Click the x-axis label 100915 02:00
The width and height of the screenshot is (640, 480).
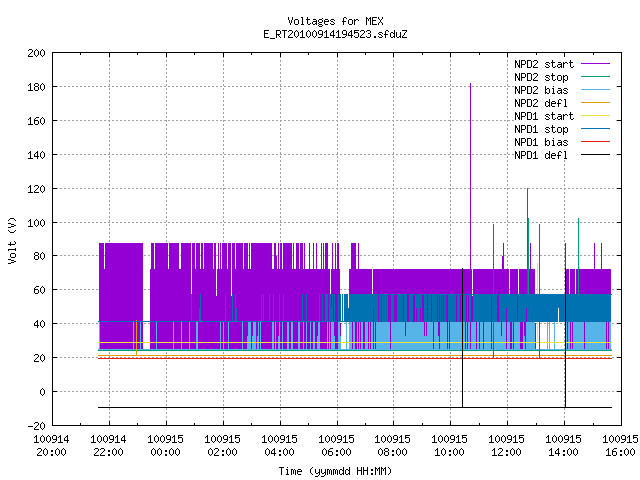tap(222, 446)
